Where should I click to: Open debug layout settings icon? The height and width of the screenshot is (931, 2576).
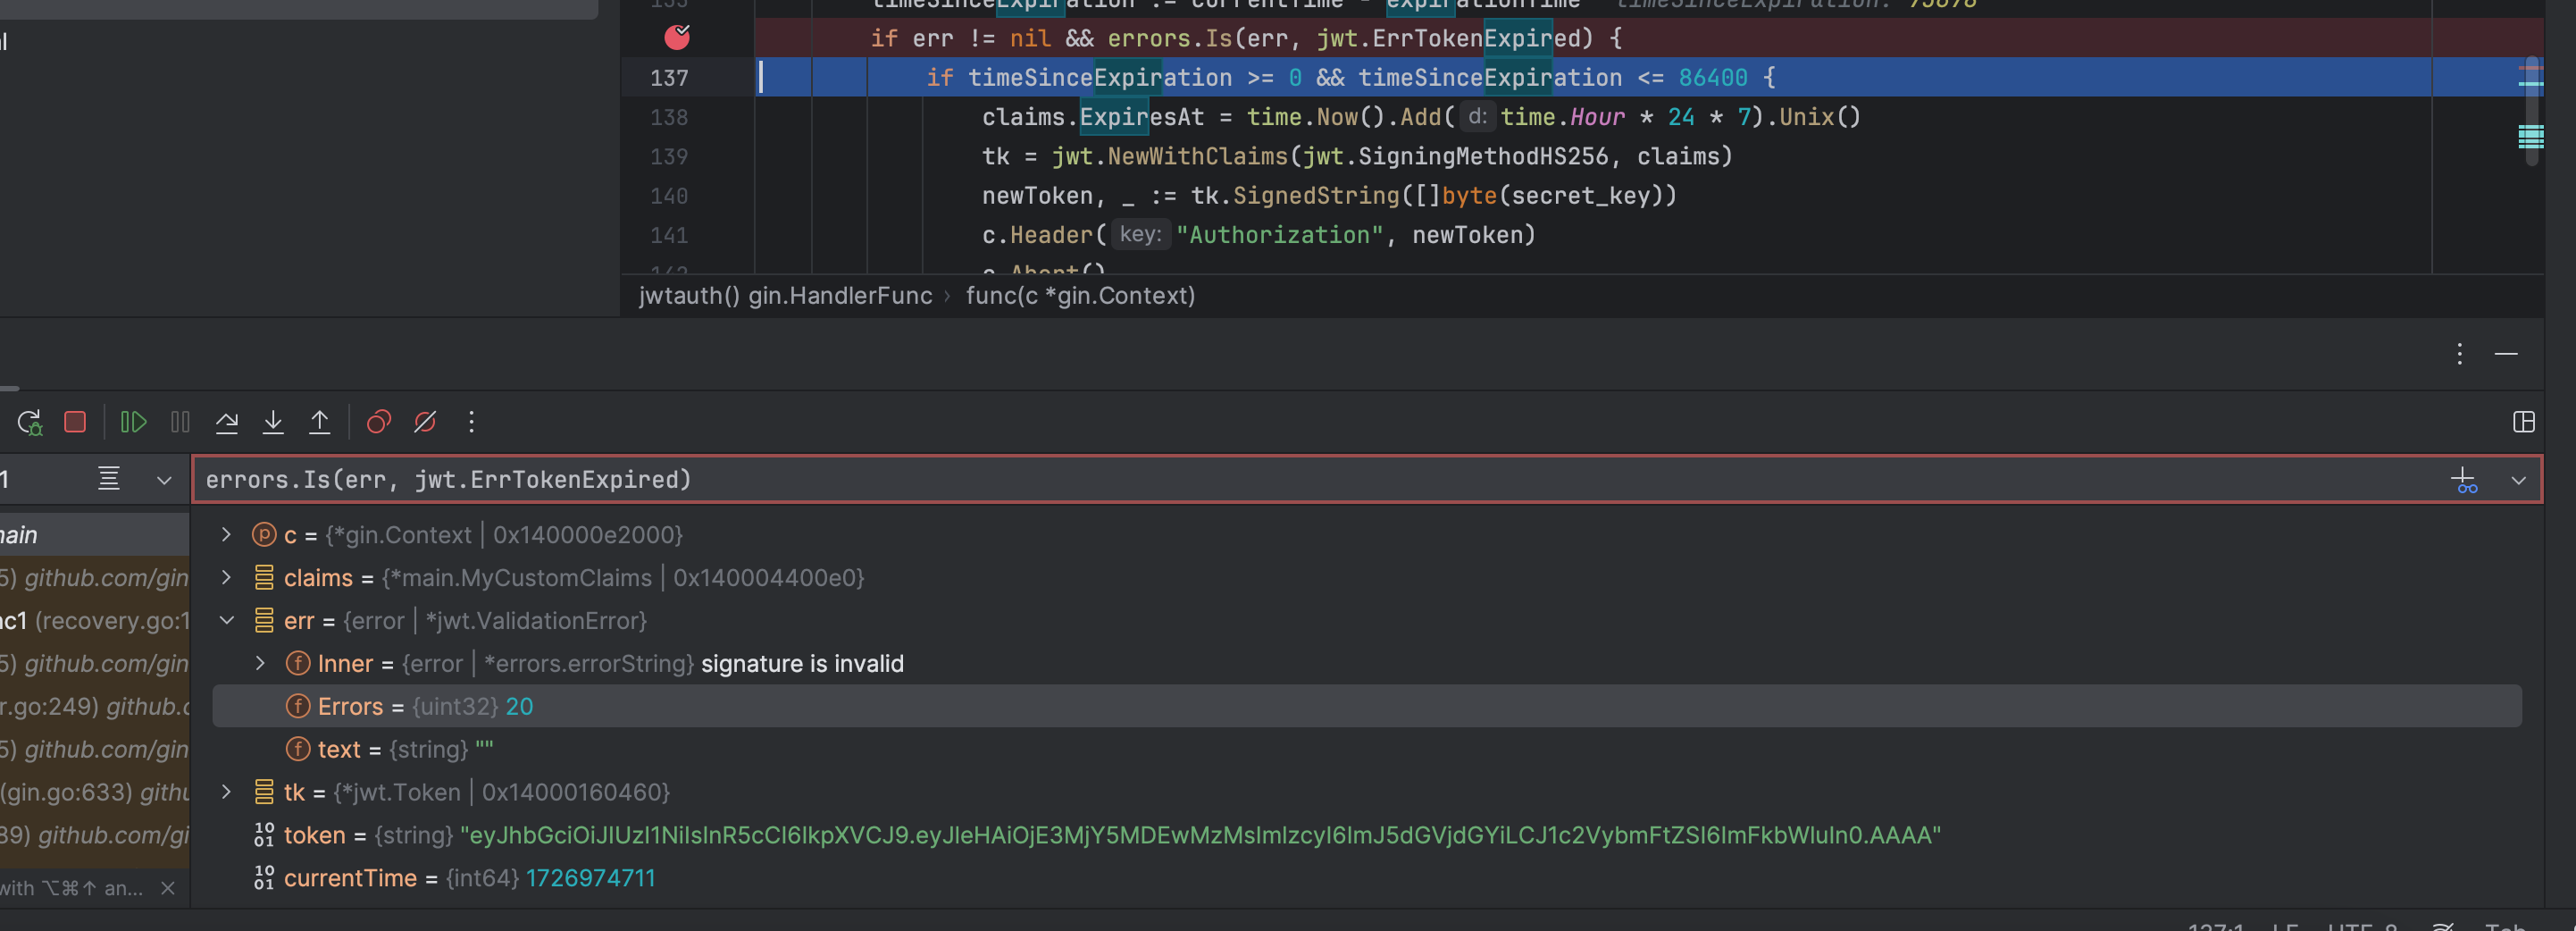pyautogui.click(x=2523, y=422)
